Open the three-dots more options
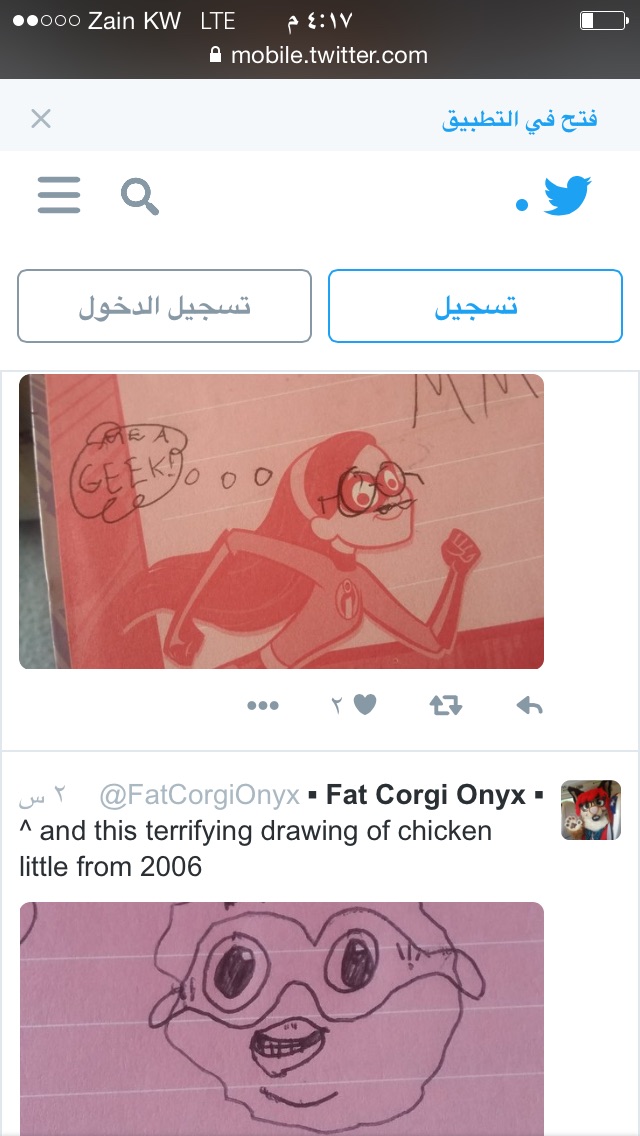 (x=262, y=706)
